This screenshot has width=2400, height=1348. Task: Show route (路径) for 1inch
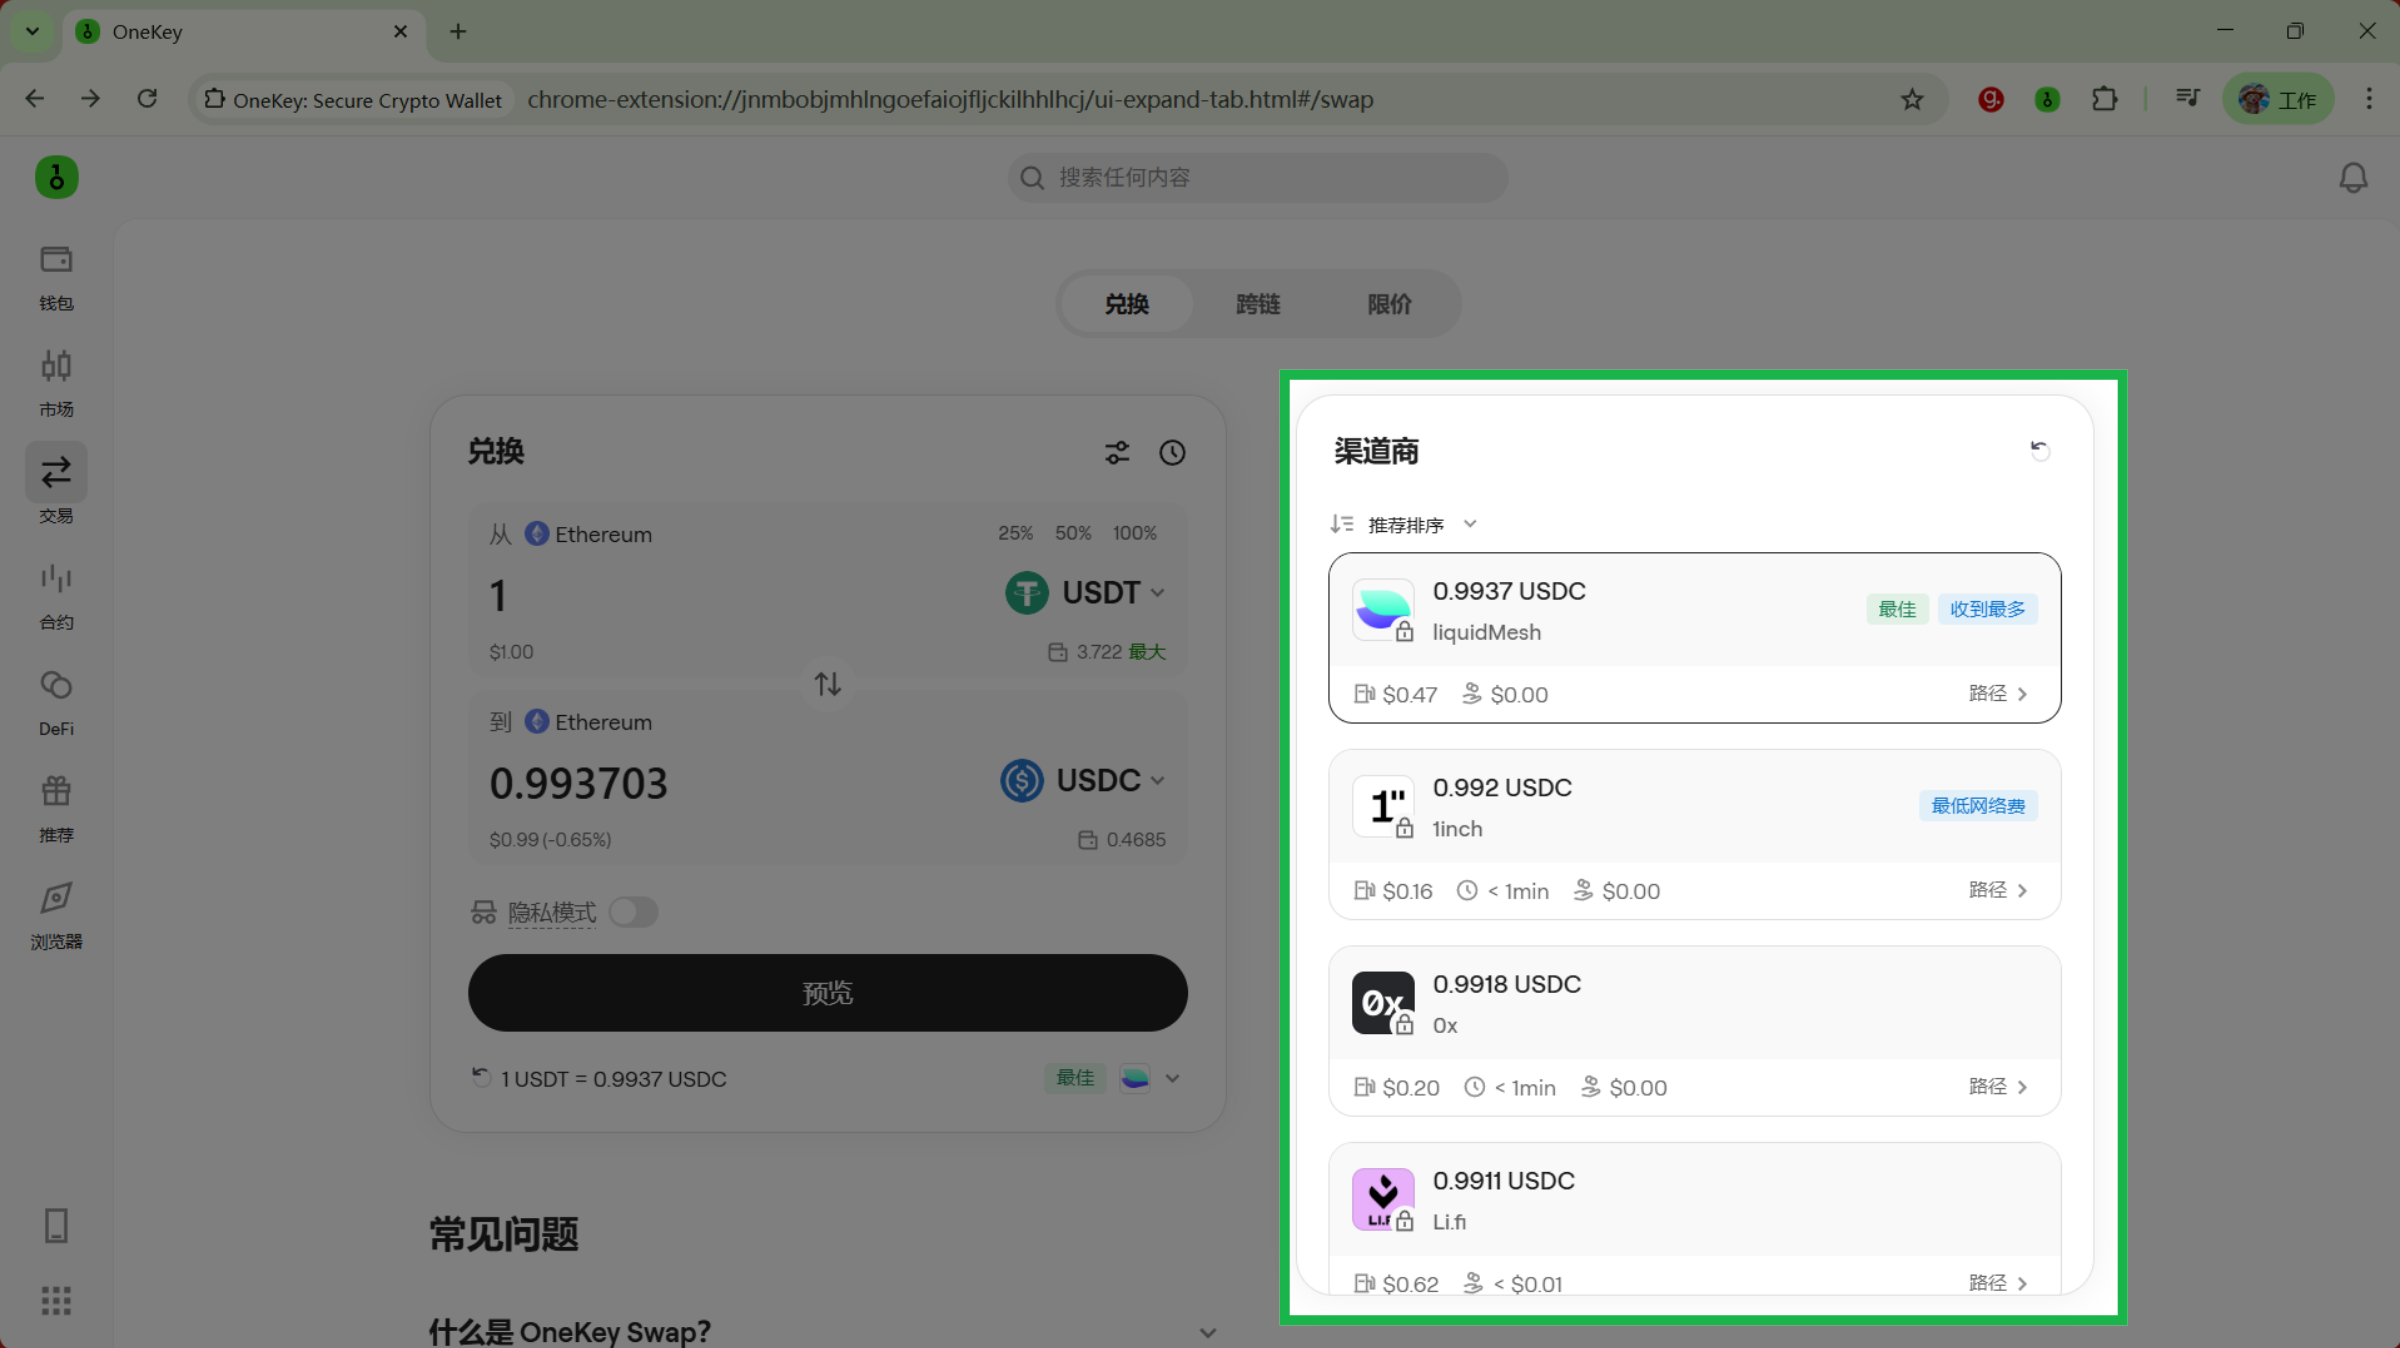click(1998, 889)
